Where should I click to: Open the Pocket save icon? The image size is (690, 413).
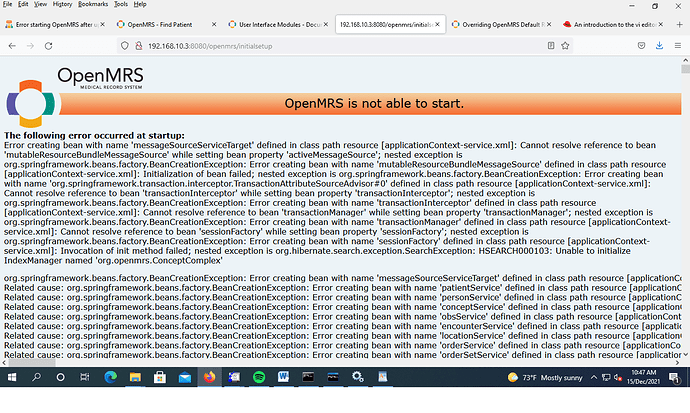pyautogui.click(x=641, y=45)
